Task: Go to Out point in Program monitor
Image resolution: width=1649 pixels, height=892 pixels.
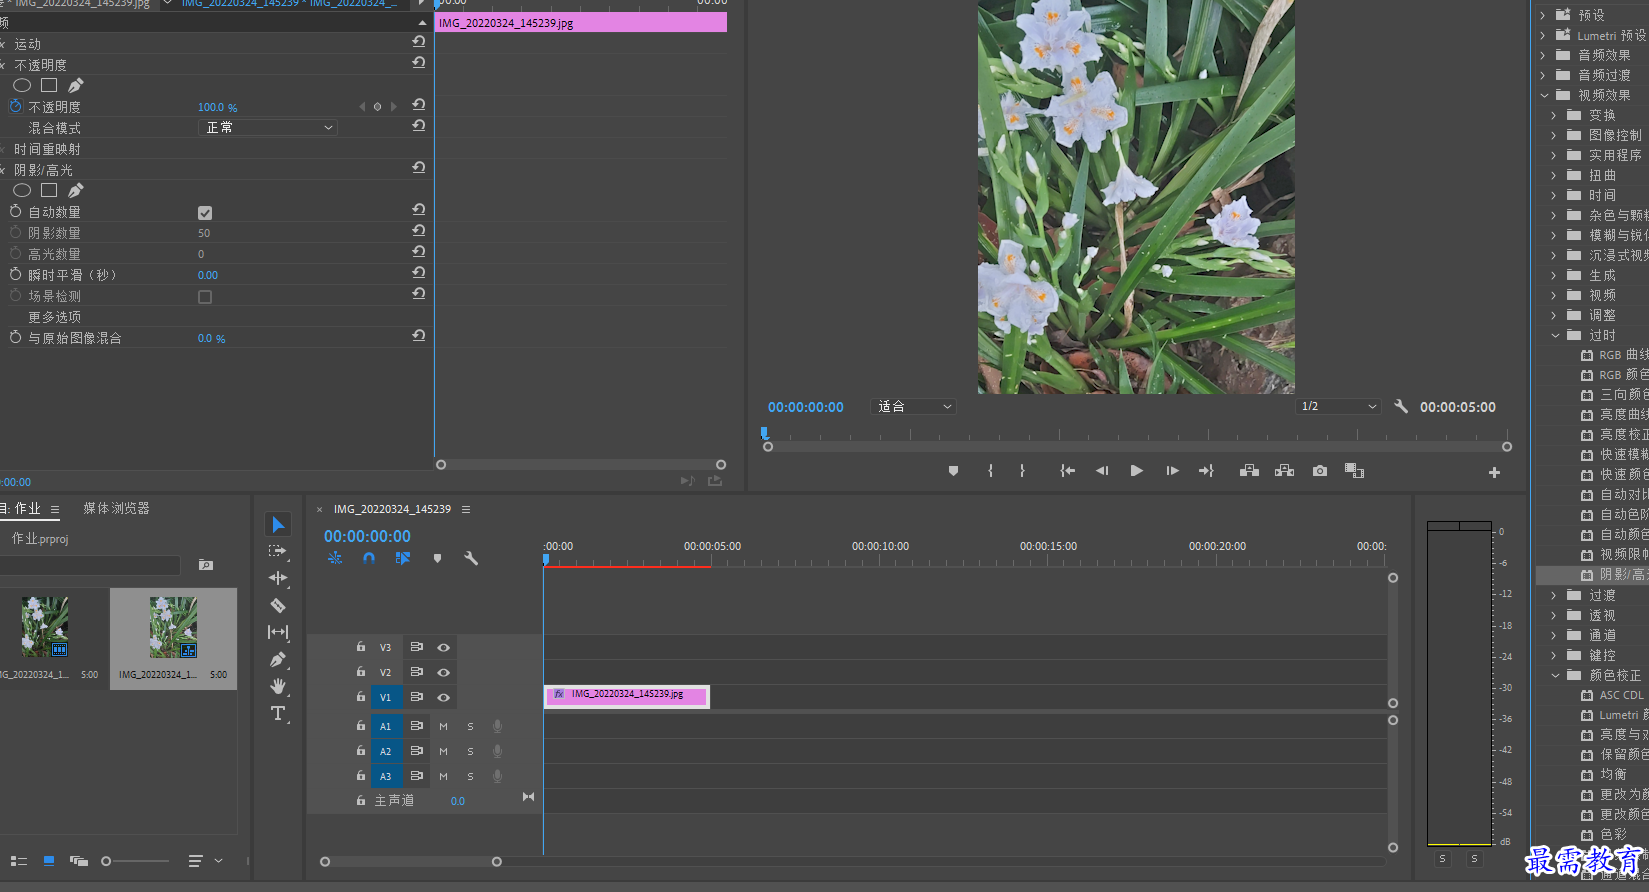Action: (x=1206, y=471)
